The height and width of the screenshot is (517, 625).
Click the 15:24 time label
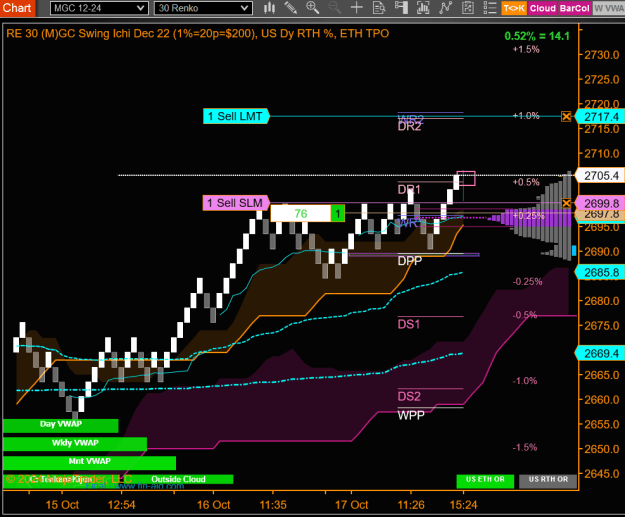[463, 505]
